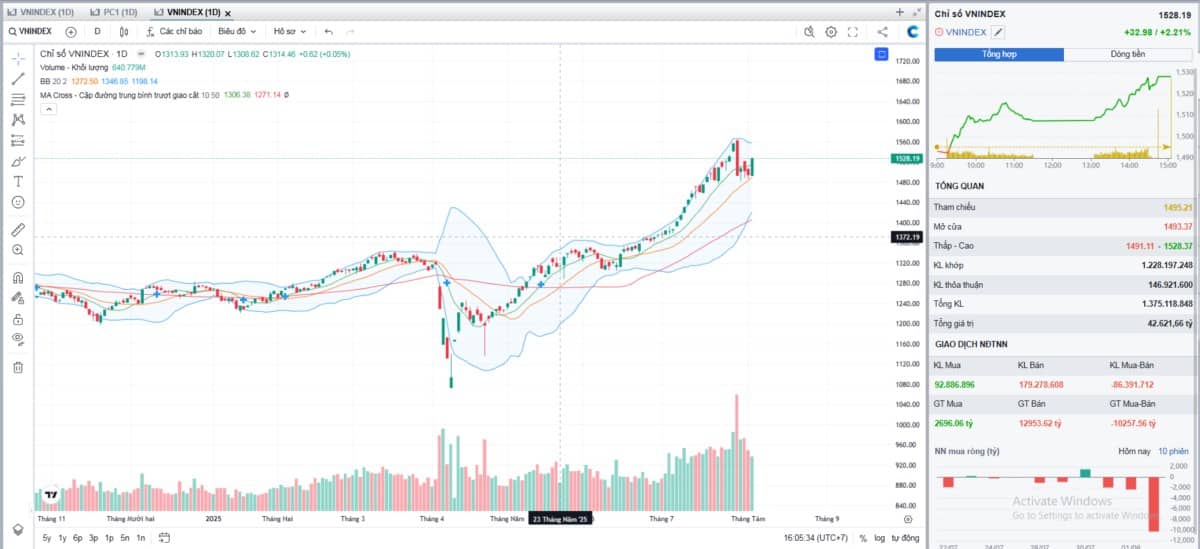Select the trend line drawing tool
Viewport: 1200px width, 549px height.
tap(18, 78)
